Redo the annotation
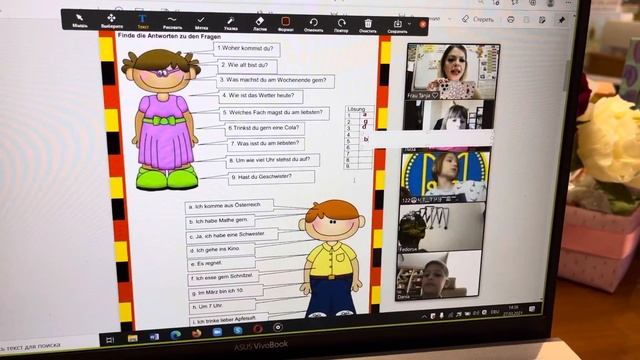 (341, 25)
